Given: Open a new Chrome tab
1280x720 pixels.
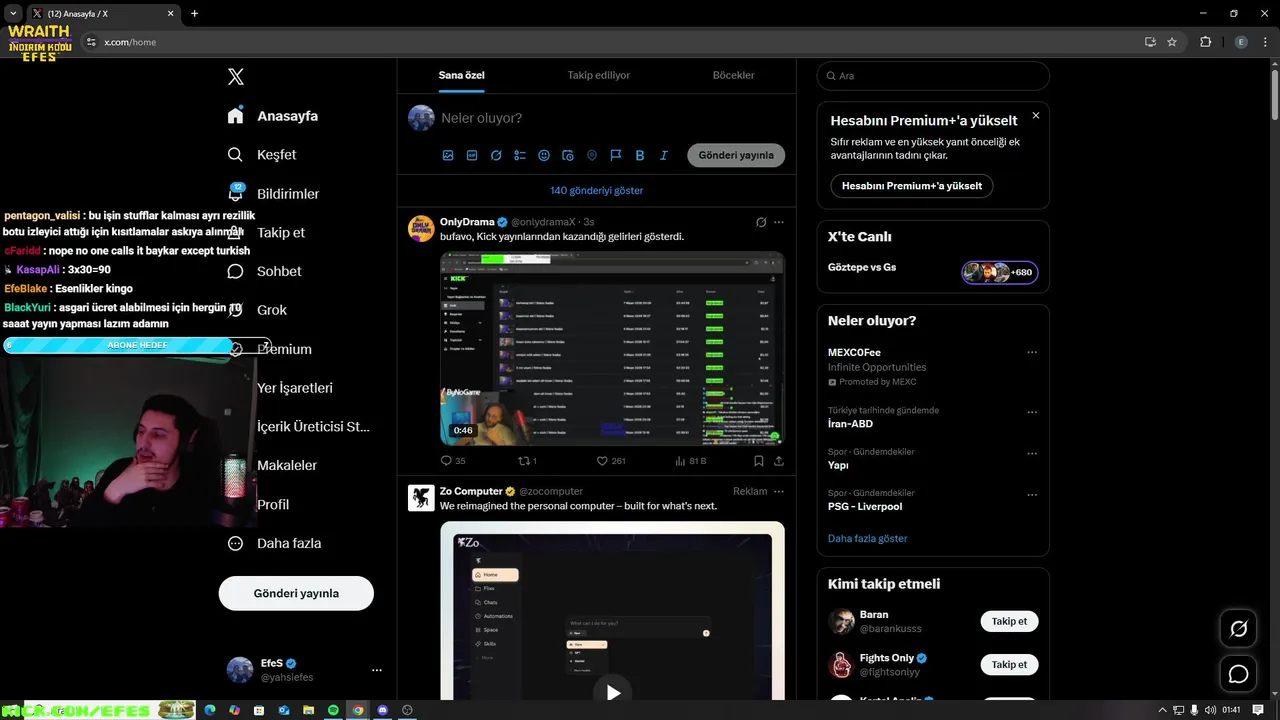Looking at the screenshot, I should (194, 14).
